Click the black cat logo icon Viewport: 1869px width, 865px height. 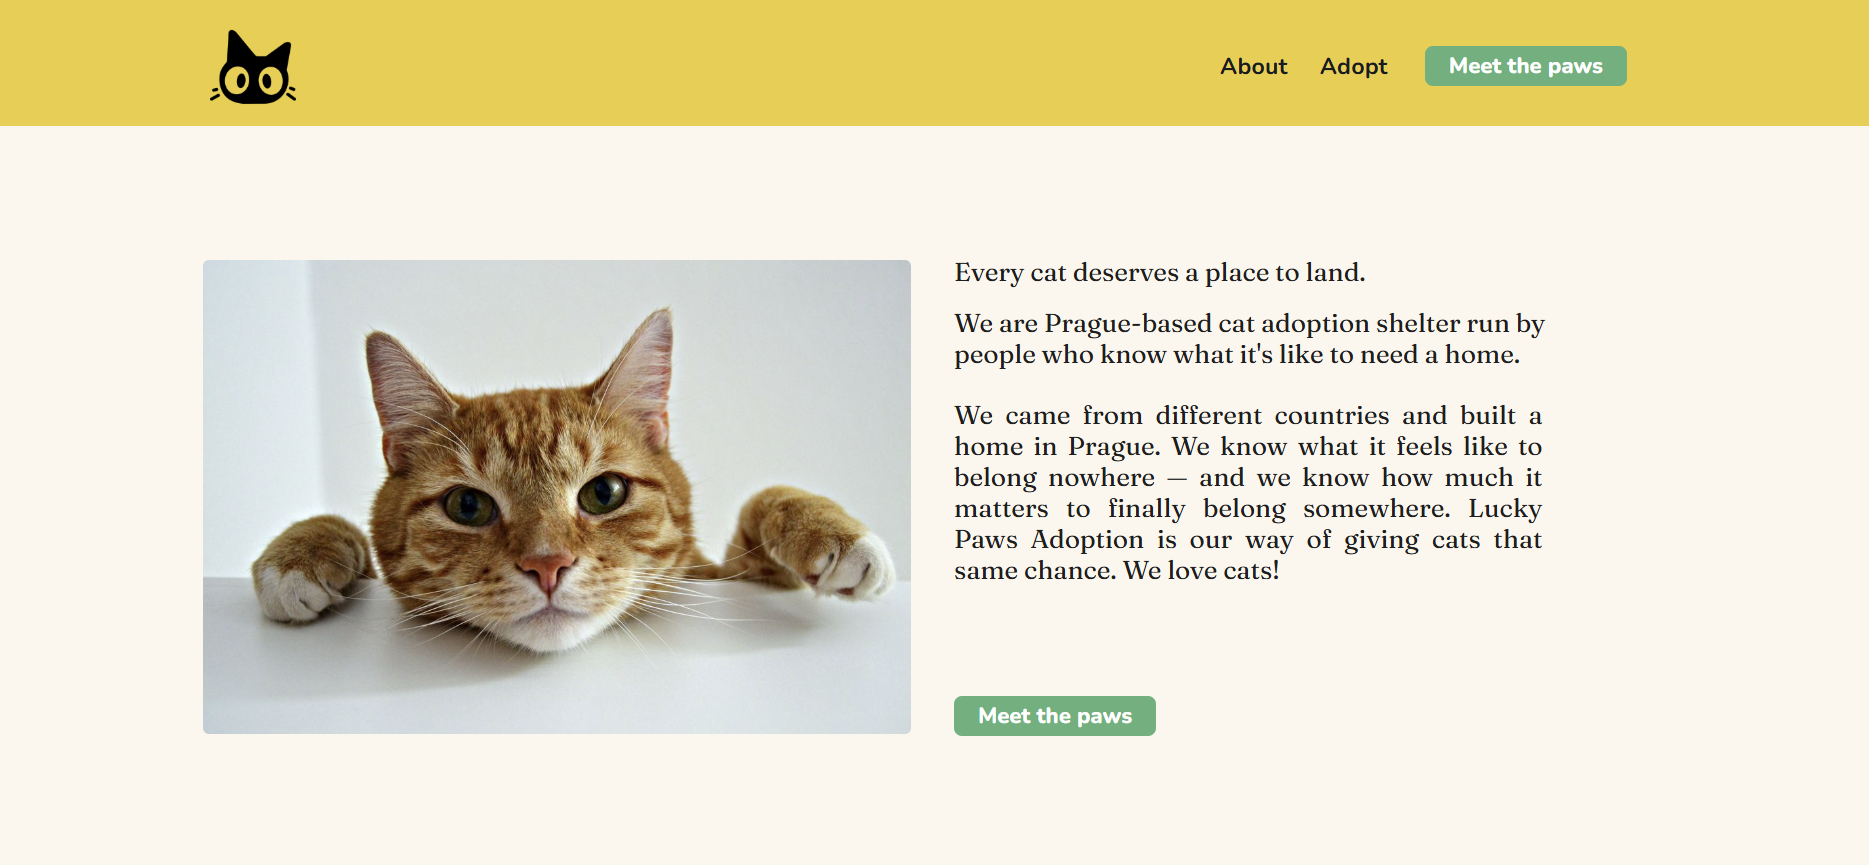point(253,67)
